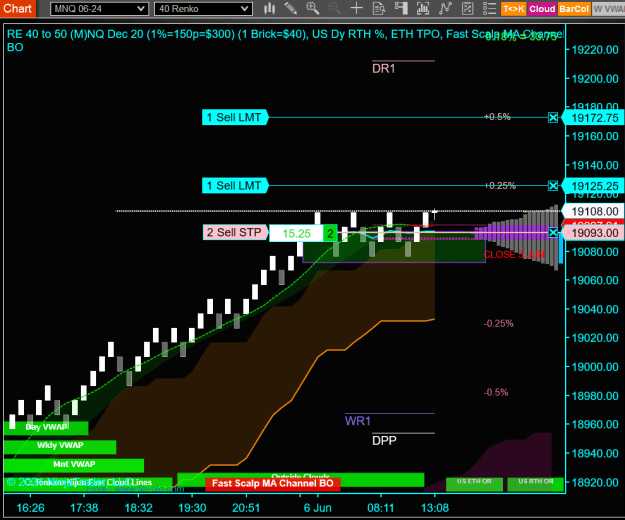Click the Mnt VWAP label
This screenshot has width=625, height=520.
point(74,464)
